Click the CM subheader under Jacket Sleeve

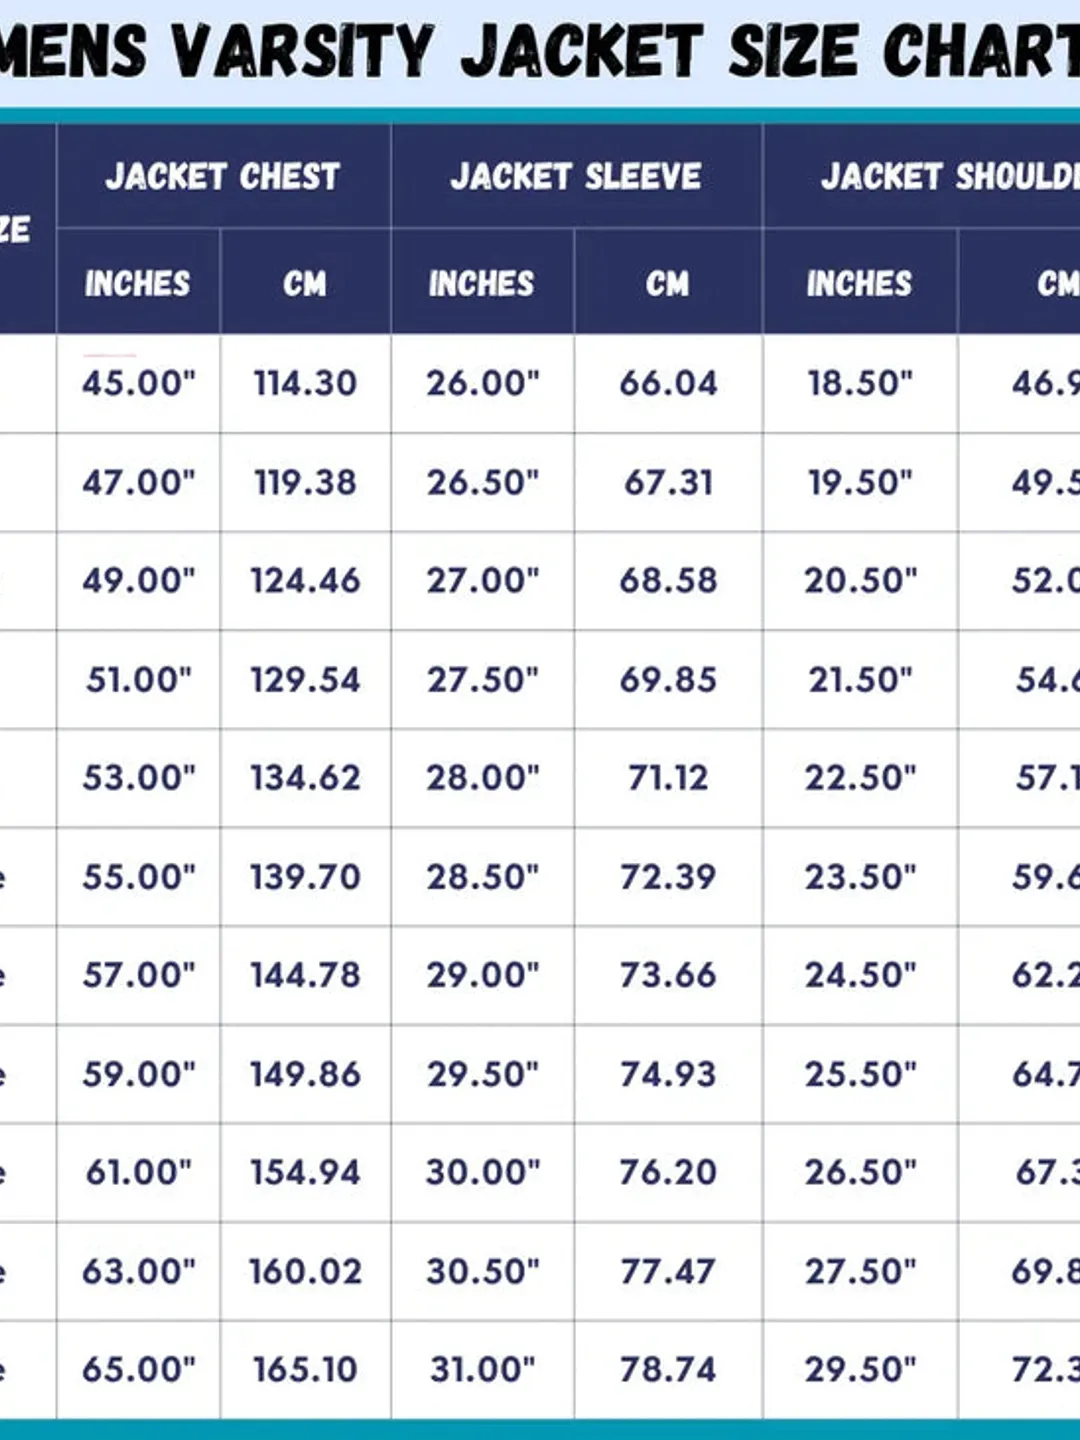(x=668, y=283)
